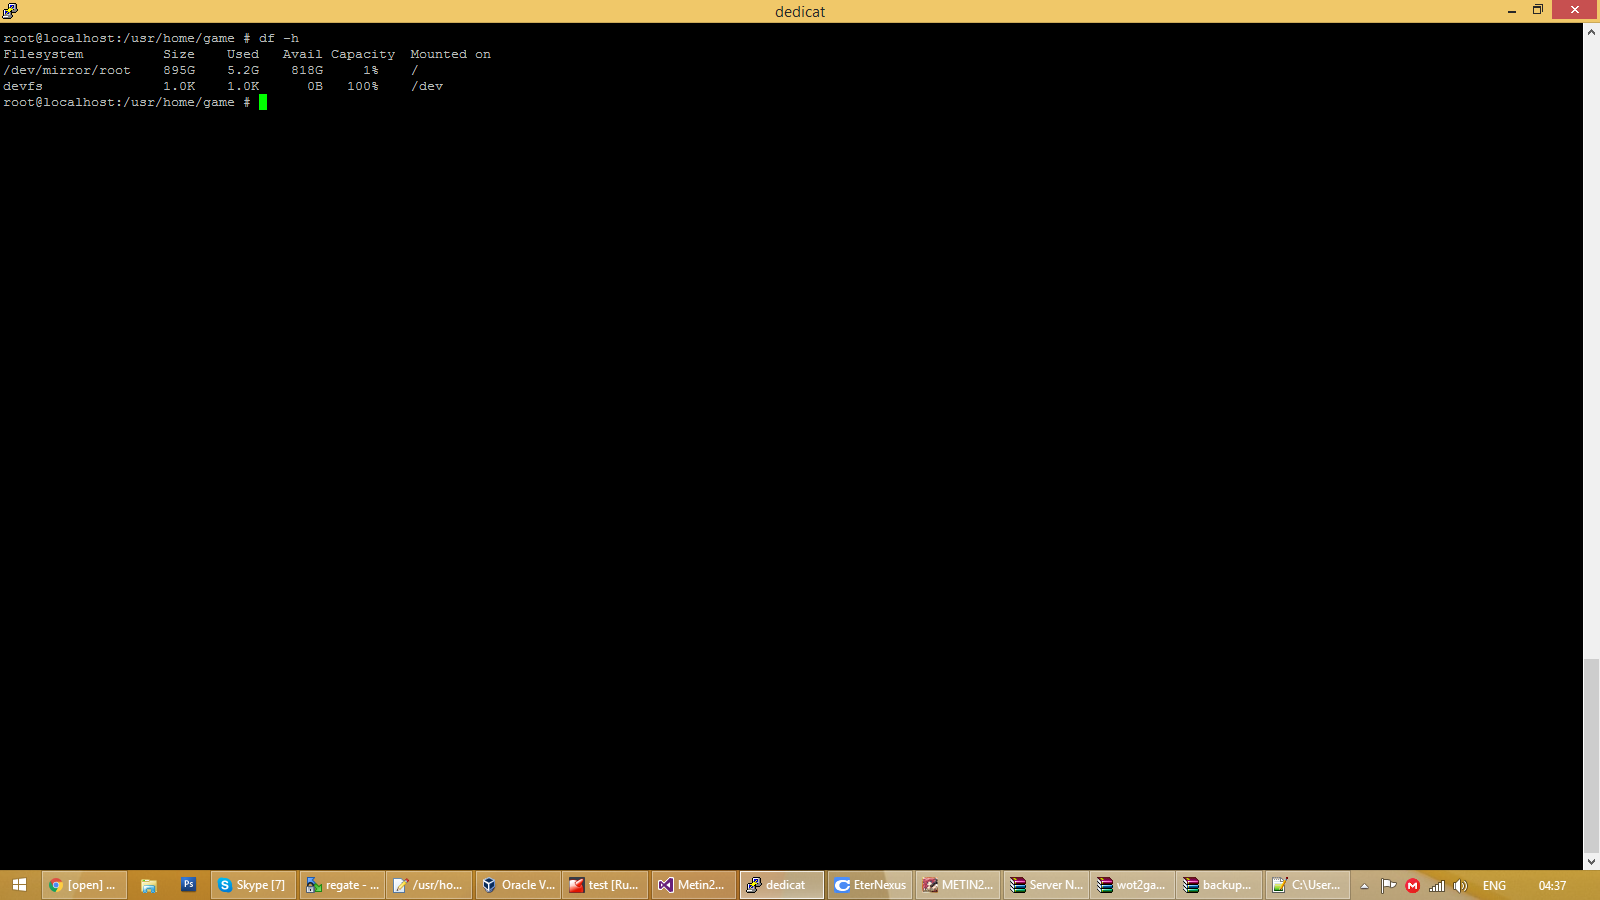Click the "/dev/mirror/root" filesystem entry
Image resolution: width=1600 pixels, height=900 pixels.
click(67, 70)
